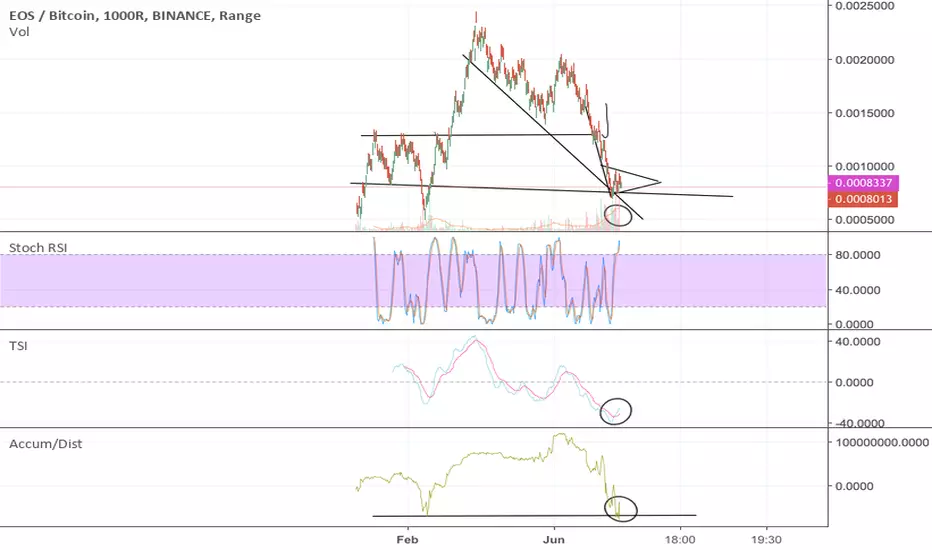
Task: Click the 18:00 time axis label
Action: pyautogui.click(x=680, y=540)
